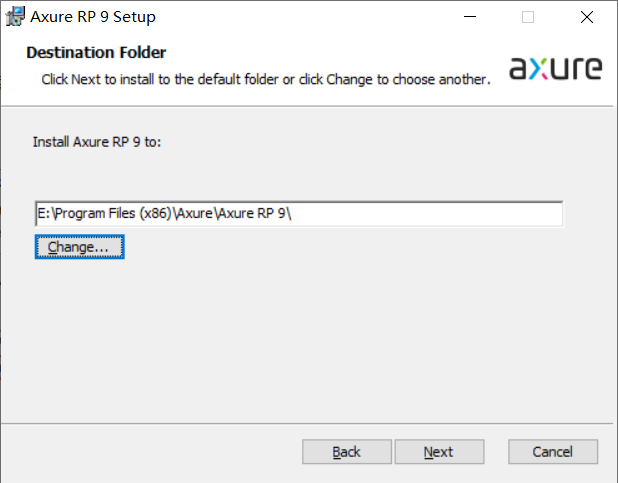Screen dimensions: 618x483
Task: Click the colorful x in axure logo
Action: coord(538,68)
